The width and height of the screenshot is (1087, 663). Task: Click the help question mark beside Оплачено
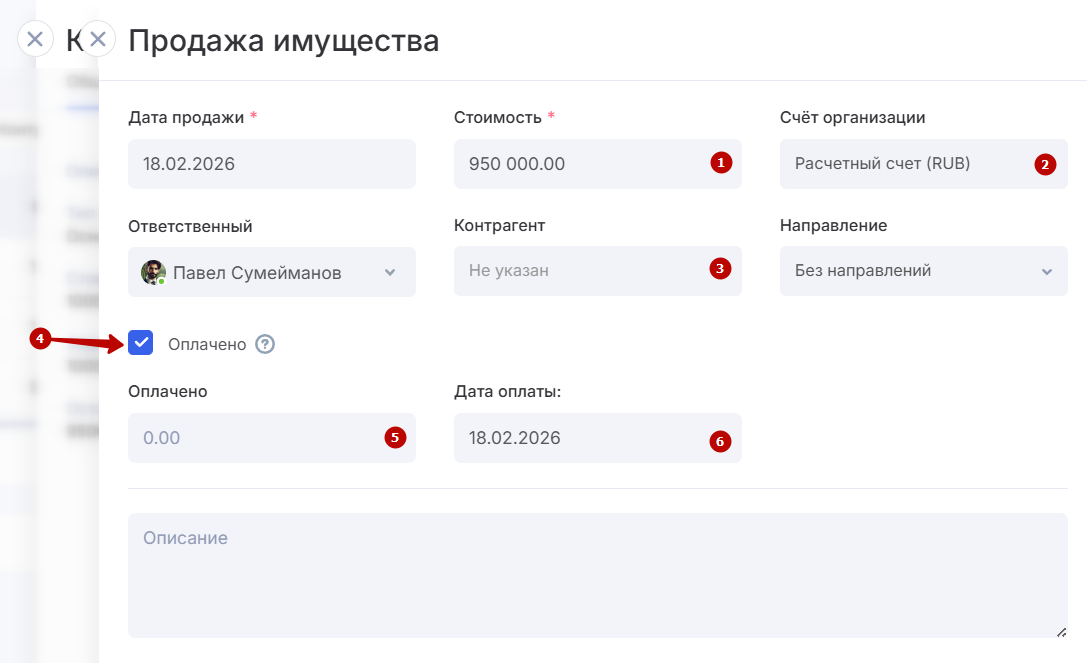point(265,344)
